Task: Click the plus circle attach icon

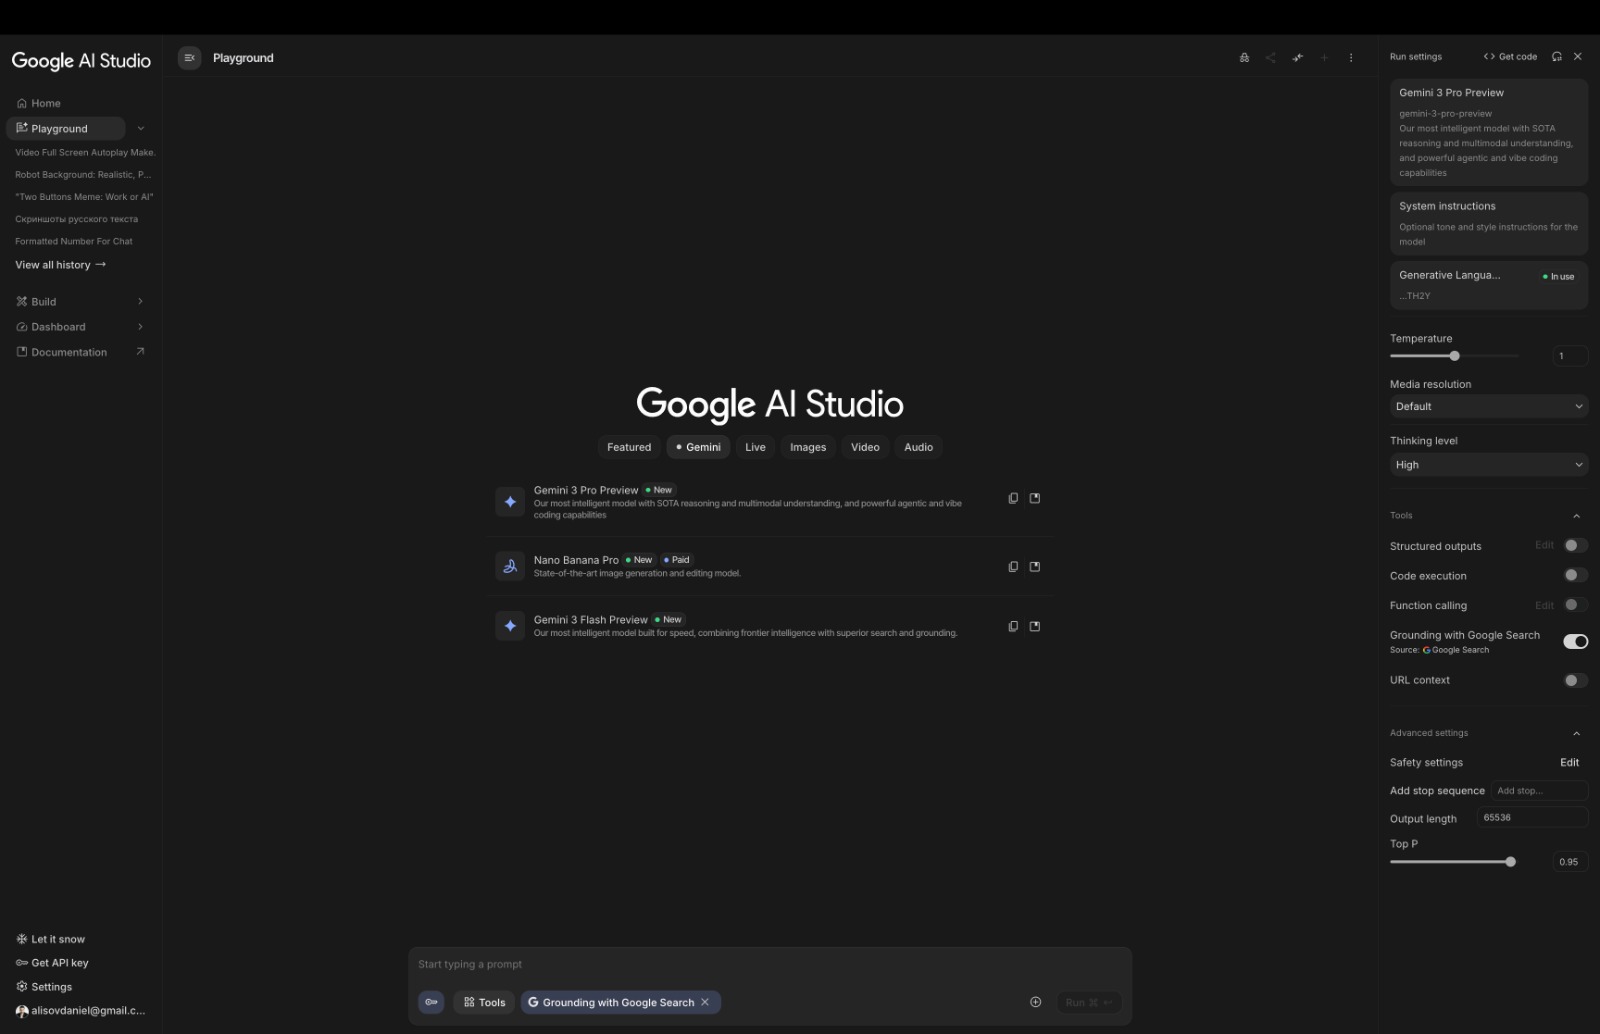Action: coord(1036,1002)
